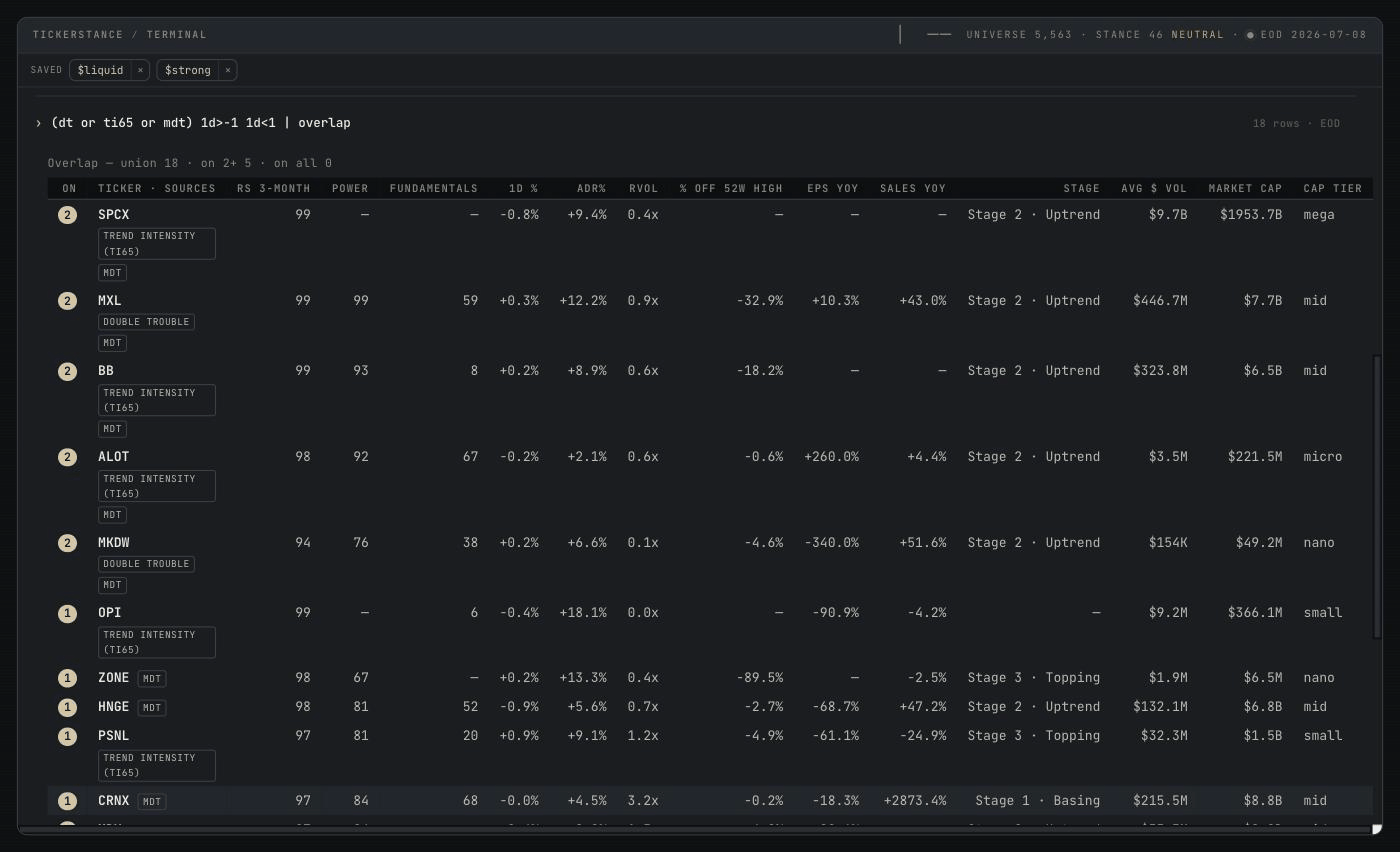1400x852 pixels.
Task: Click overlap count badge for CRNX
Action: tap(67, 801)
